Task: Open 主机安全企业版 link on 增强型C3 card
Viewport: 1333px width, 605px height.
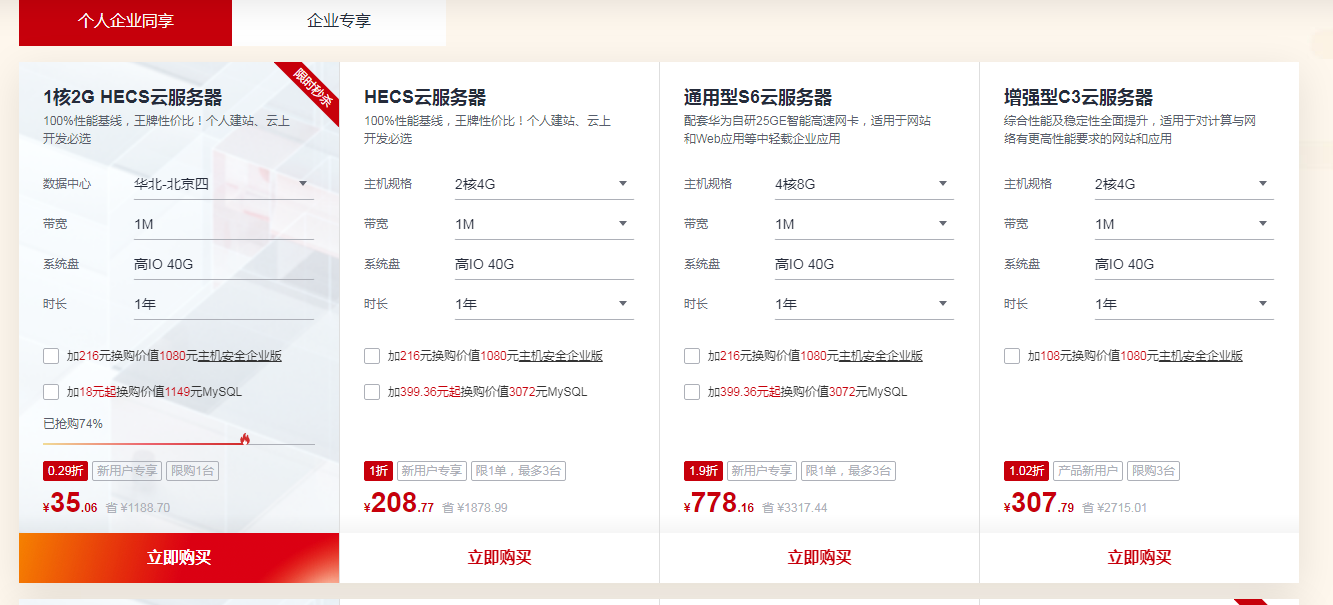Action: click(x=1201, y=356)
